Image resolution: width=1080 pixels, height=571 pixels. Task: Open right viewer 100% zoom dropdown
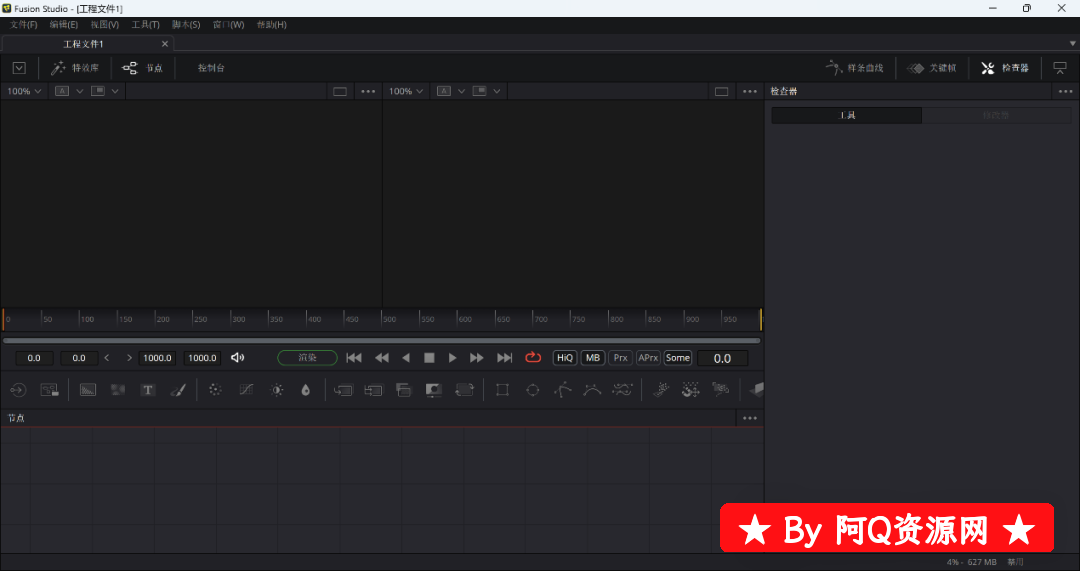pos(406,91)
